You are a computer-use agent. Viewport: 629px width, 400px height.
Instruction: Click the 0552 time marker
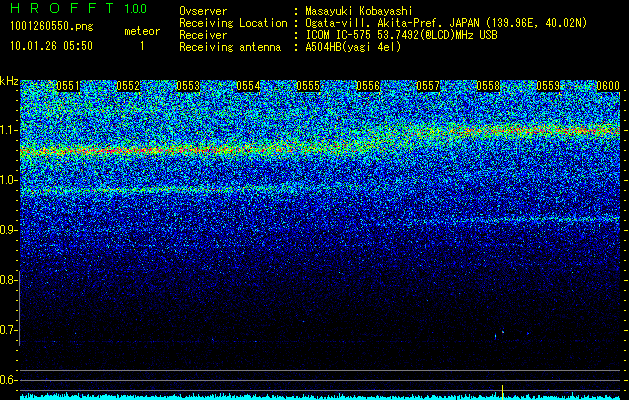[128, 86]
